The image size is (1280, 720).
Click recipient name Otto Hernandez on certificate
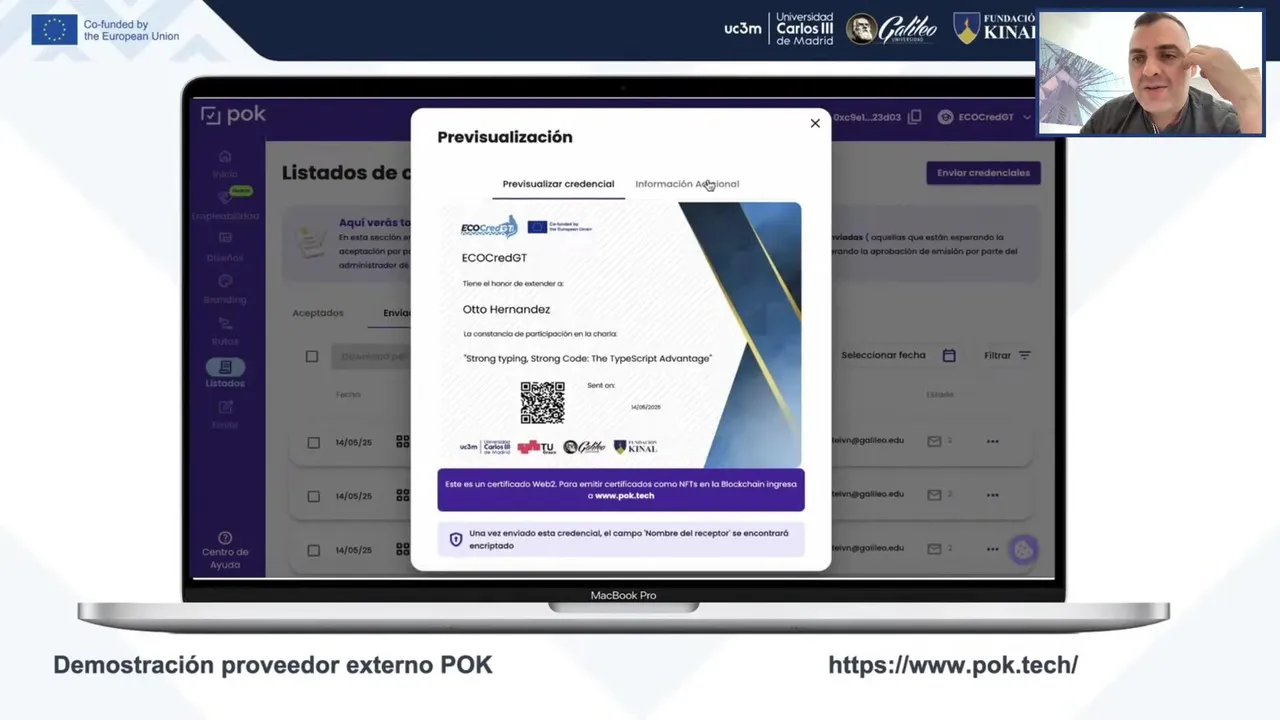[506, 310]
